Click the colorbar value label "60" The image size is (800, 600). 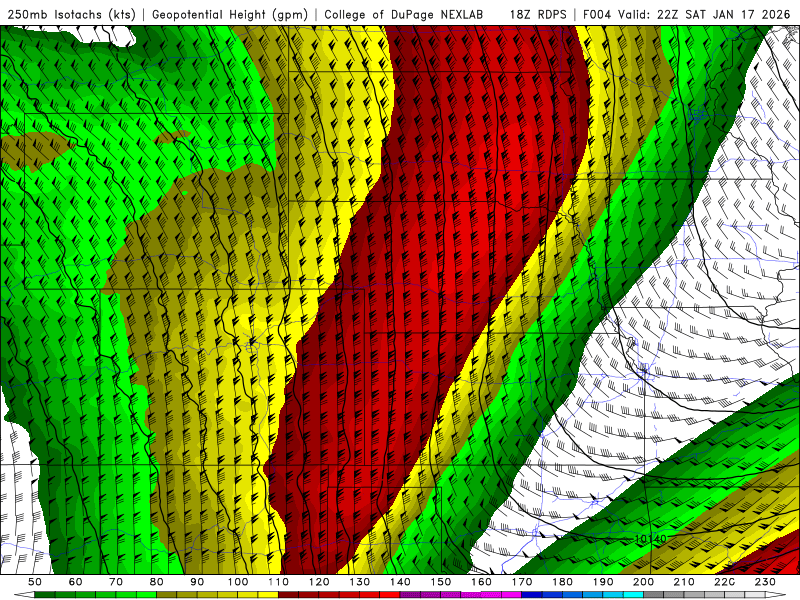click(75, 582)
